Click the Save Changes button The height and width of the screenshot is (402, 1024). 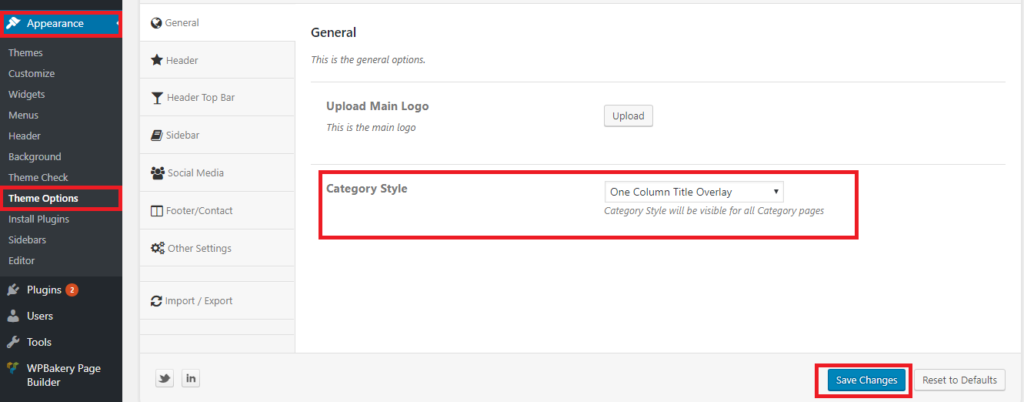[866, 380]
